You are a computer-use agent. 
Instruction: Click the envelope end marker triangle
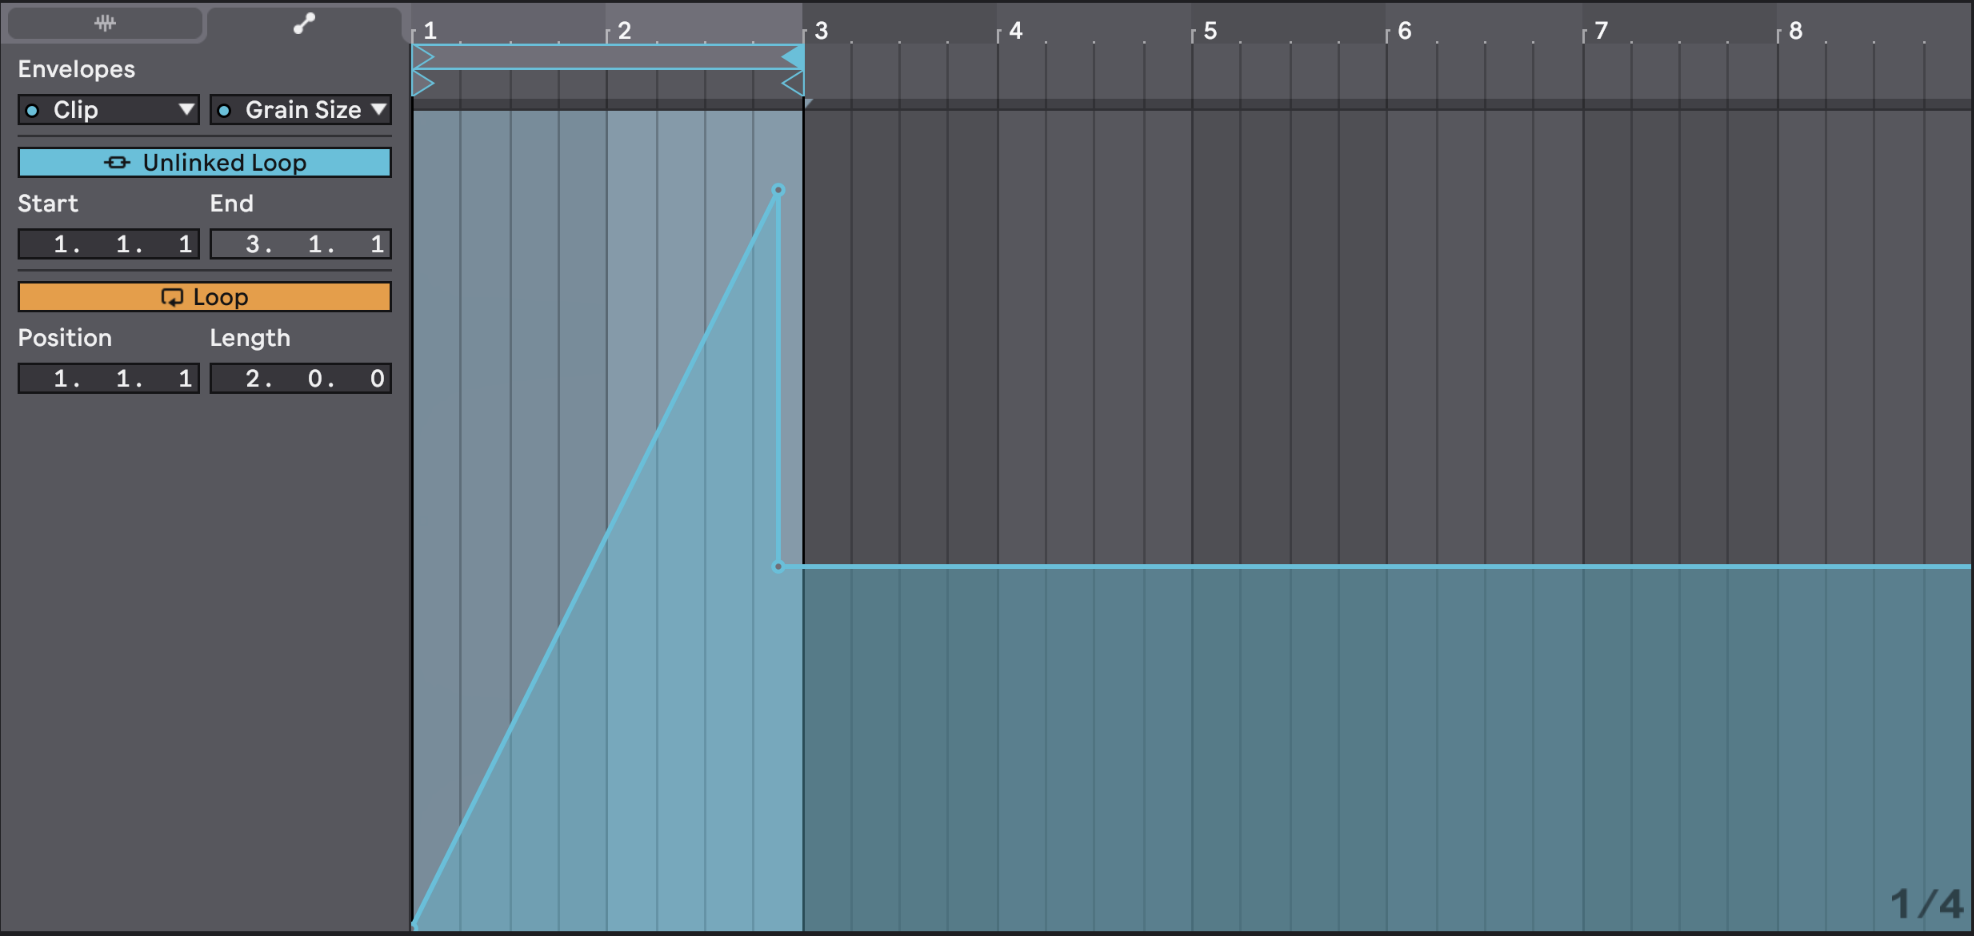point(793,83)
